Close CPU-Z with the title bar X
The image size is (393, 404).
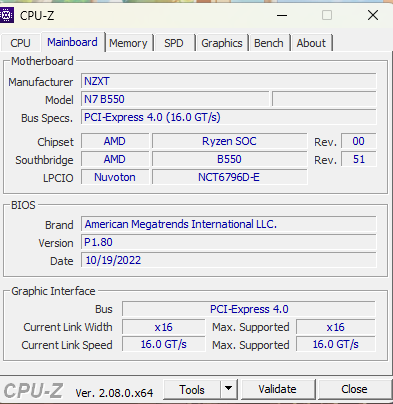(x=373, y=15)
